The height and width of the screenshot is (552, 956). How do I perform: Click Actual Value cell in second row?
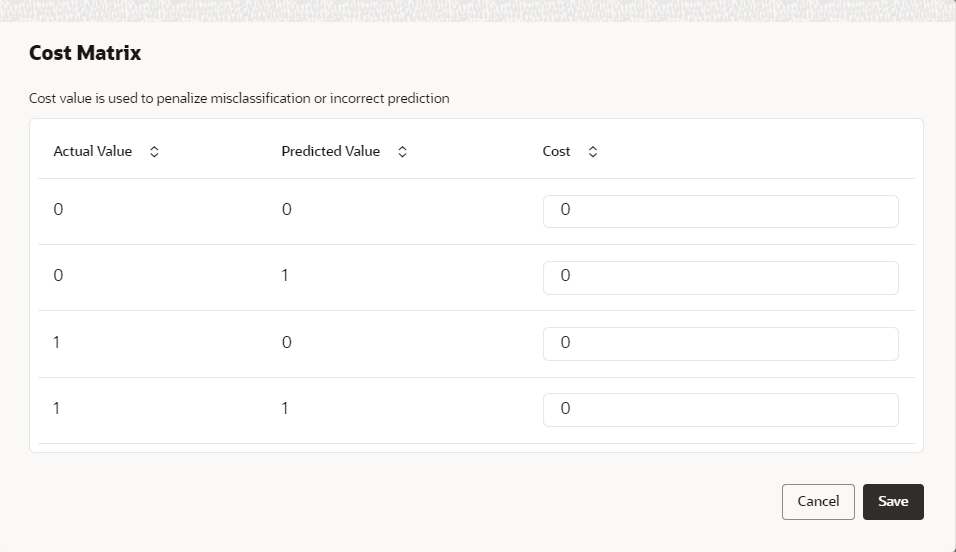pos(58,276)
